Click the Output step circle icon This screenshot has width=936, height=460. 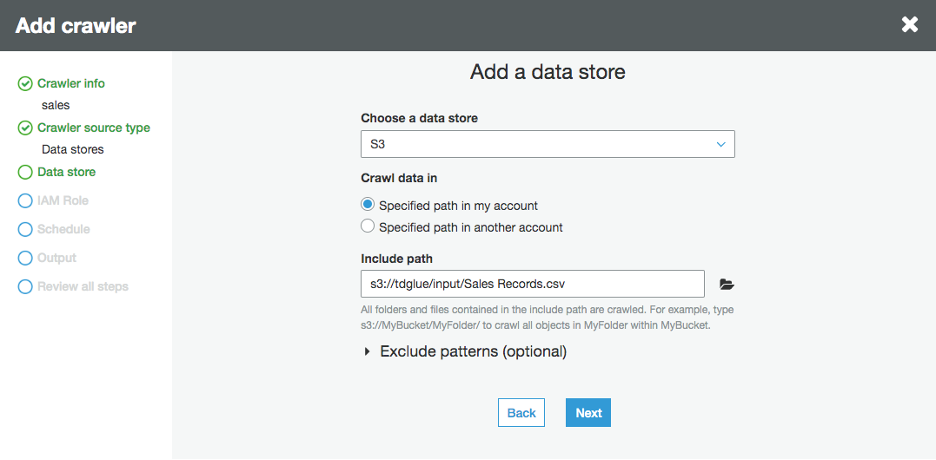(25, 258)
